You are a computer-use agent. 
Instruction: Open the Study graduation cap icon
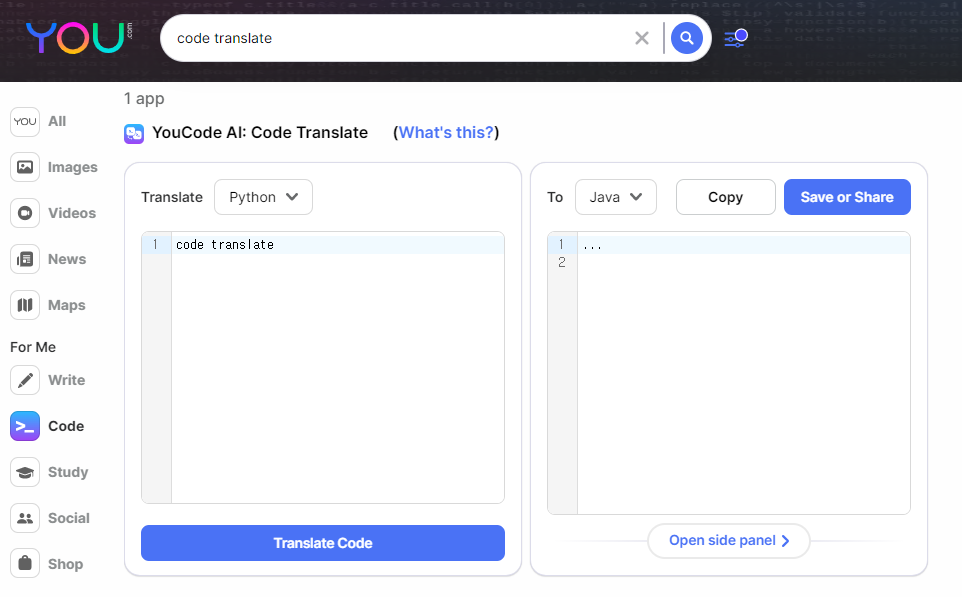(25, 472)
